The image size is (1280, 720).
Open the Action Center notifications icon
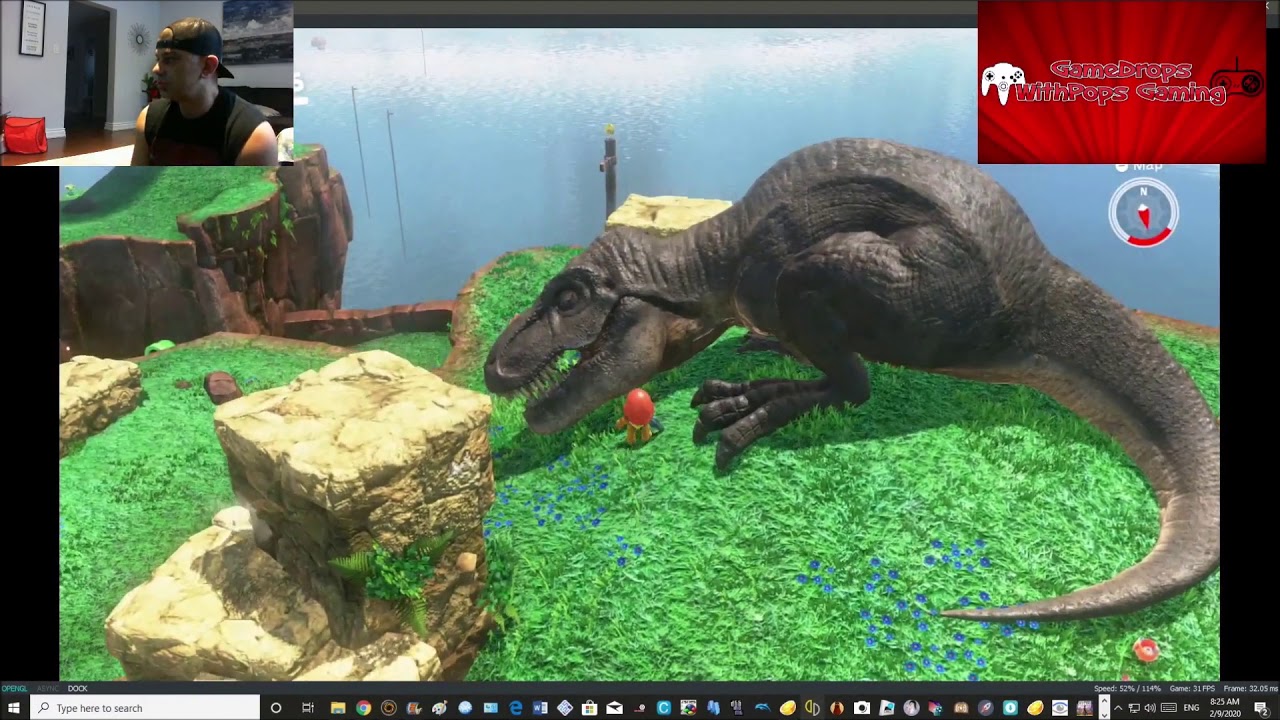click(x=1261, y=708)
